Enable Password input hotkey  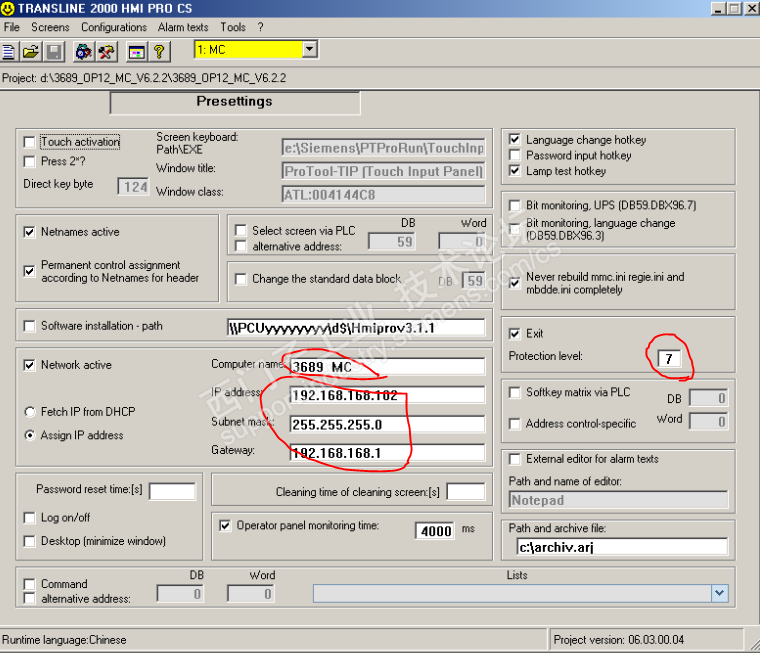pos(515,155)
